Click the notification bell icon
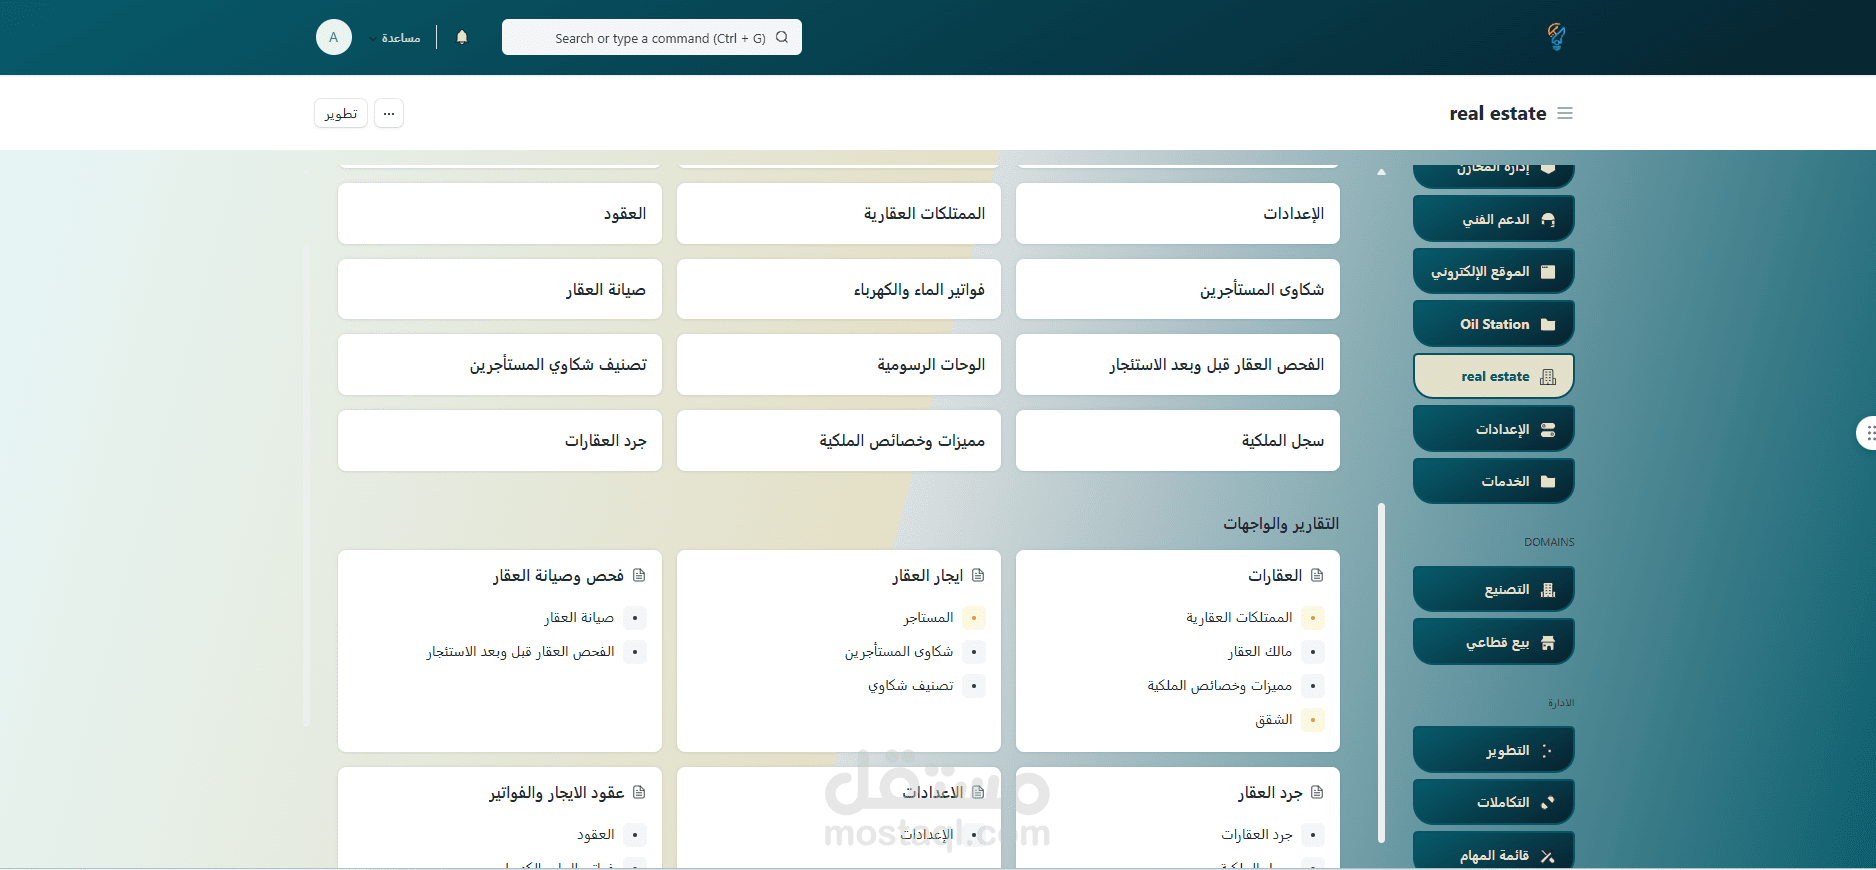This screenshot has width=1876, height=870. [x=462, y=37]
